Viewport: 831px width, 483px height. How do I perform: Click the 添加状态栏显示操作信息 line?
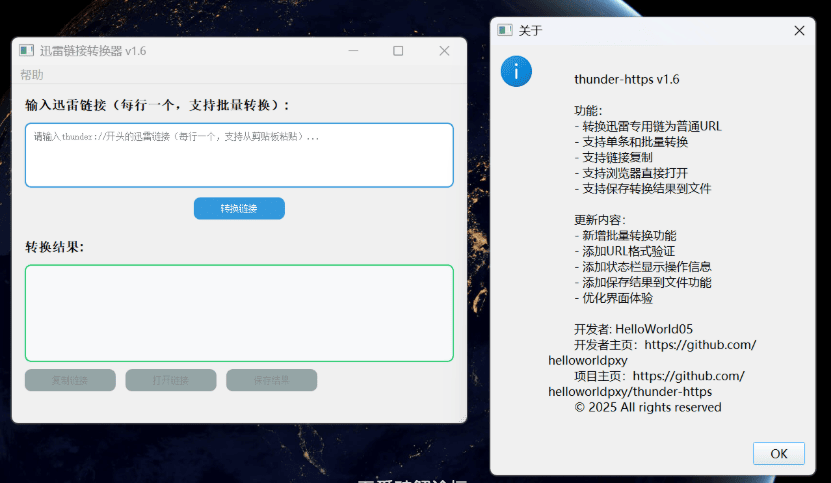click(642, 267)
